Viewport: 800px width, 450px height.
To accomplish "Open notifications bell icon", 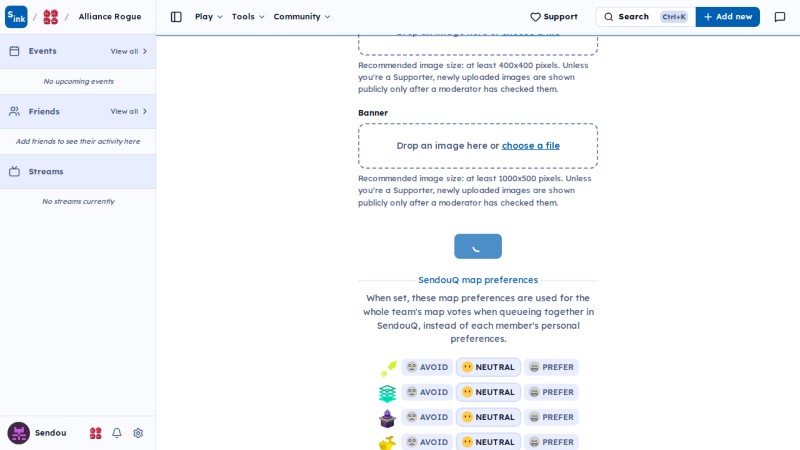I will click(x=117, y=433).
